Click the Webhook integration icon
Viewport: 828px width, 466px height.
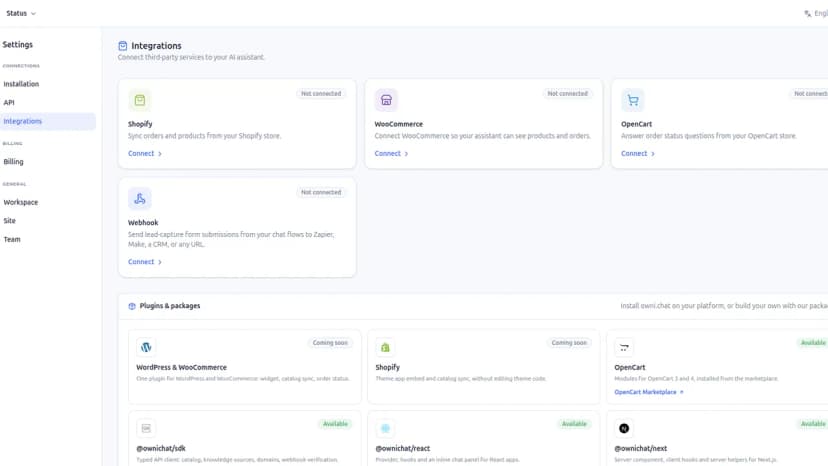(x=139, y=199)
